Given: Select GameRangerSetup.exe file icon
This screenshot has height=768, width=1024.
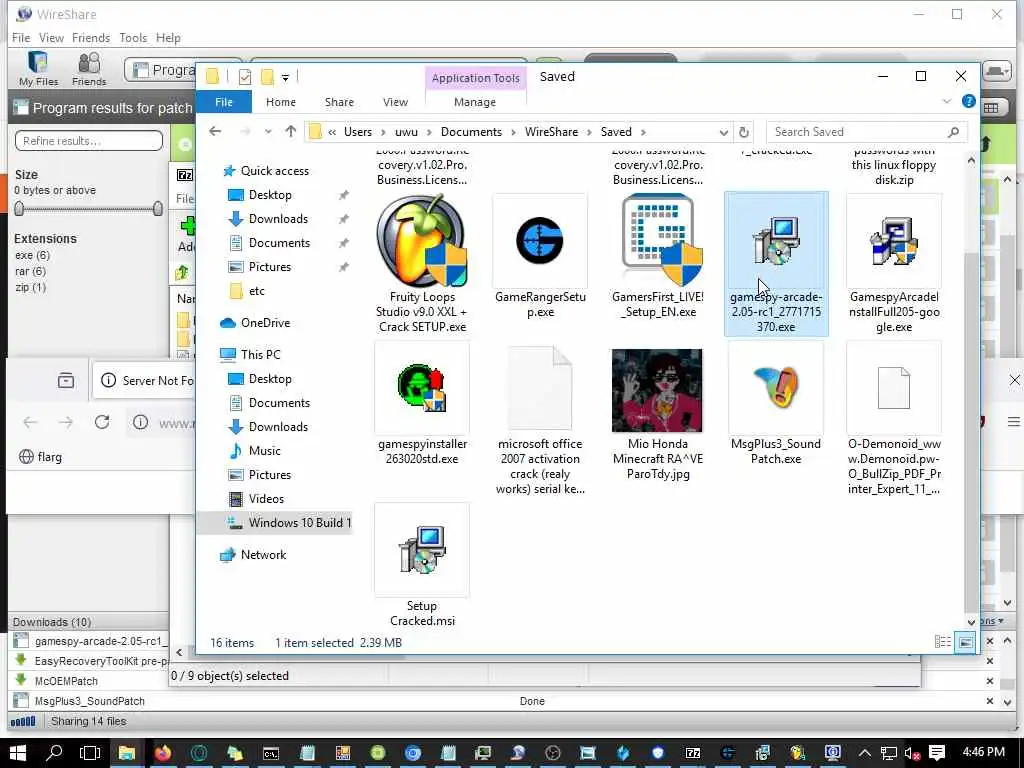Looking at the screenshot, I should click(x=539, y=240).
